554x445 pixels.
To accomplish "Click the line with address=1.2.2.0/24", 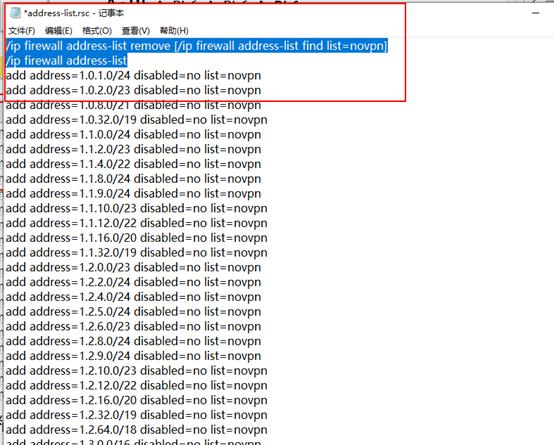I will coord(134,282).
